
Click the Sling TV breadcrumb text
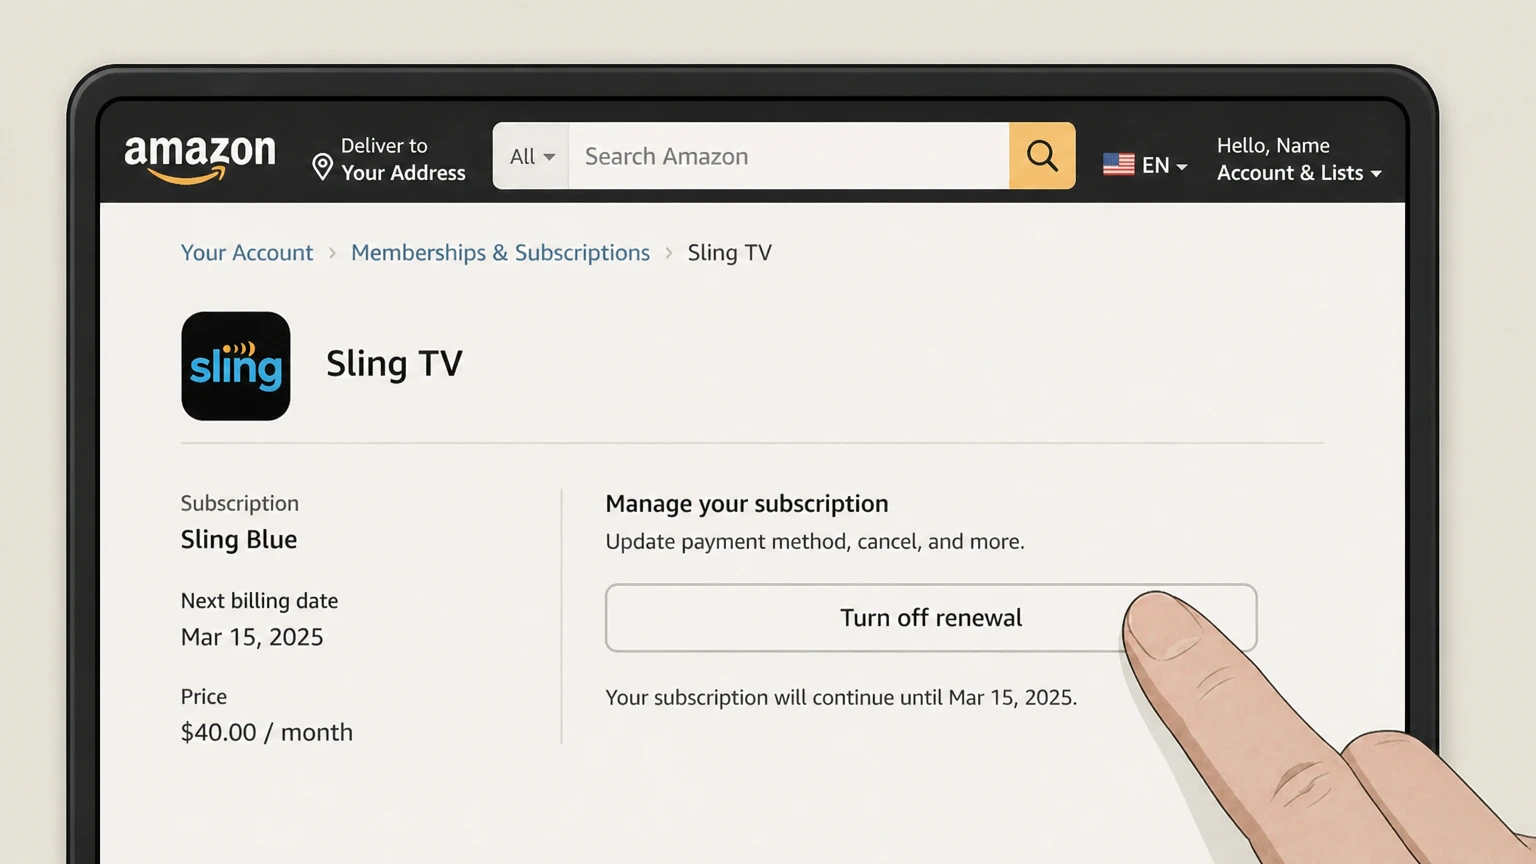tap(729, 253)
